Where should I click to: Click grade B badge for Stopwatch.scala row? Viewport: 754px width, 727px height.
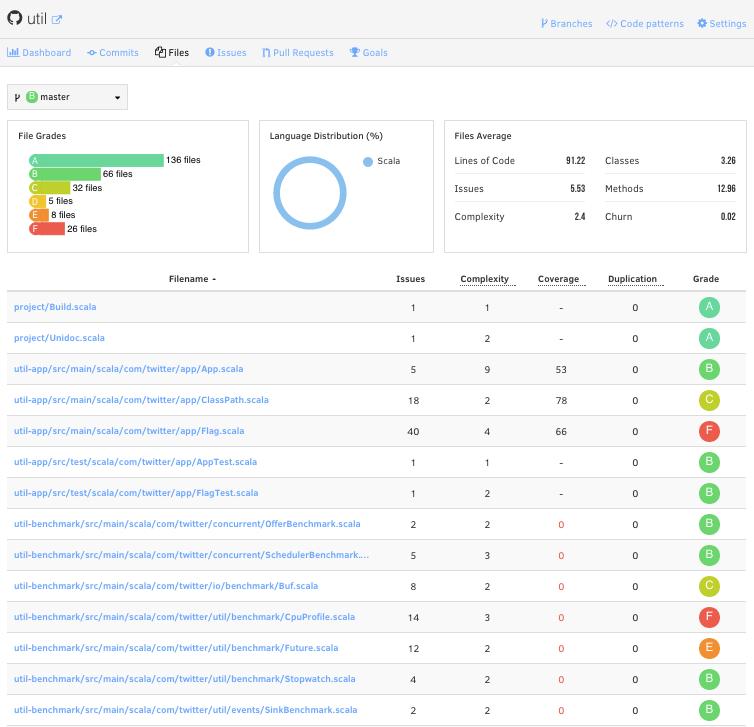[x=709, y=679]
